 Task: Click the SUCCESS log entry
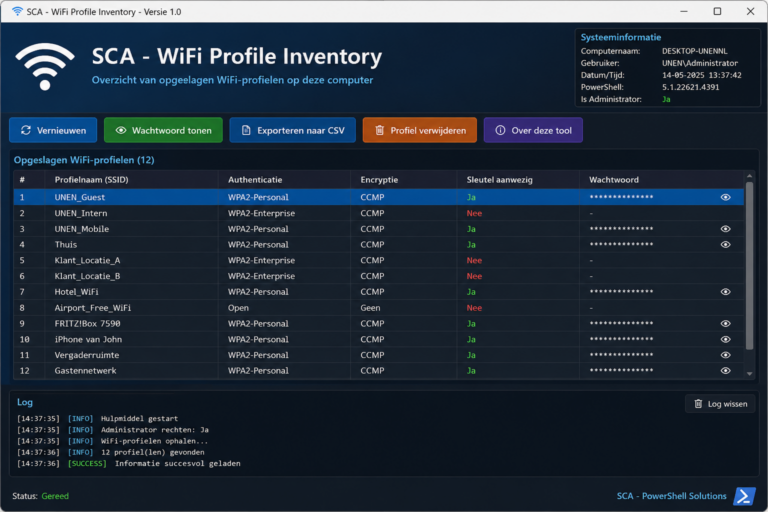[129, 463]
